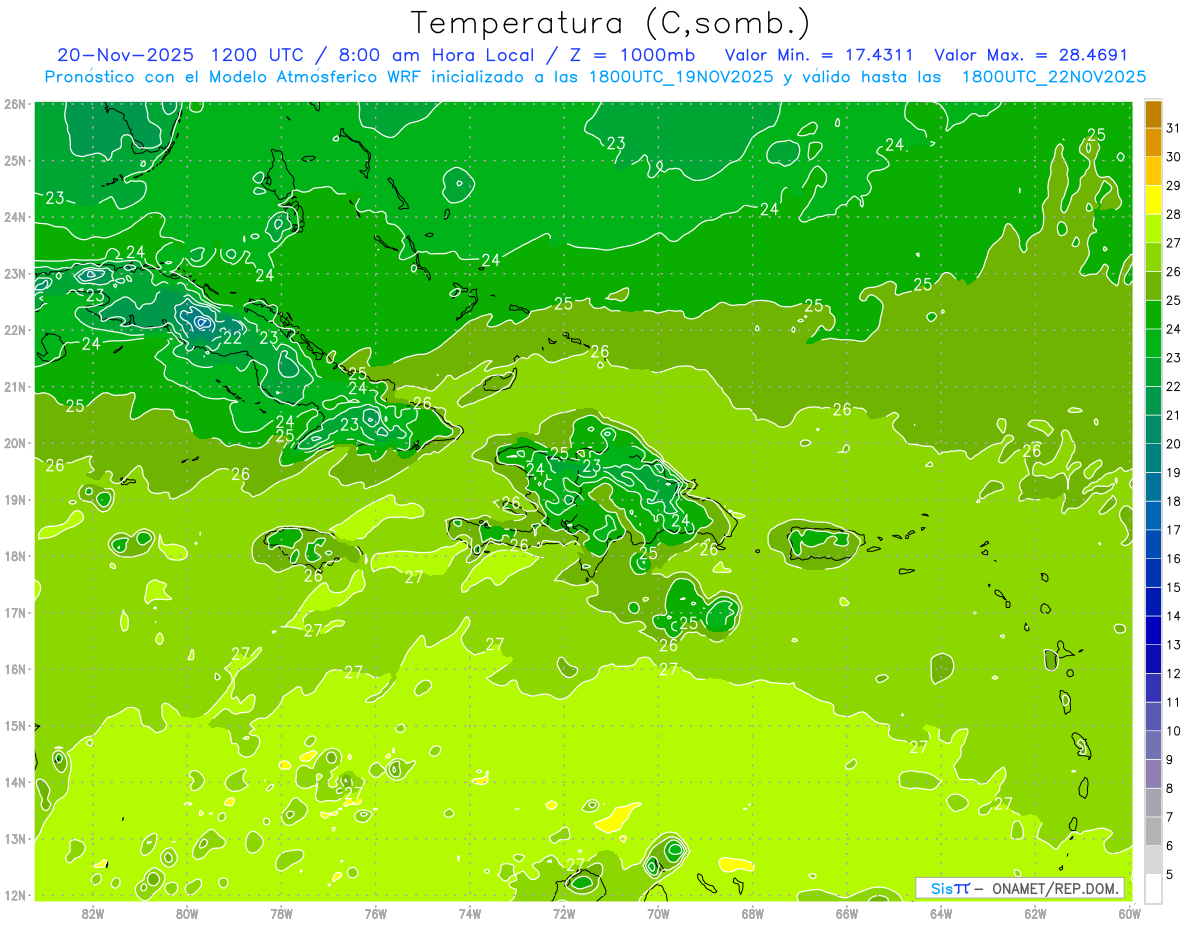
Task: Click the "64W" longitude axis label
Action: click(941, 913)
